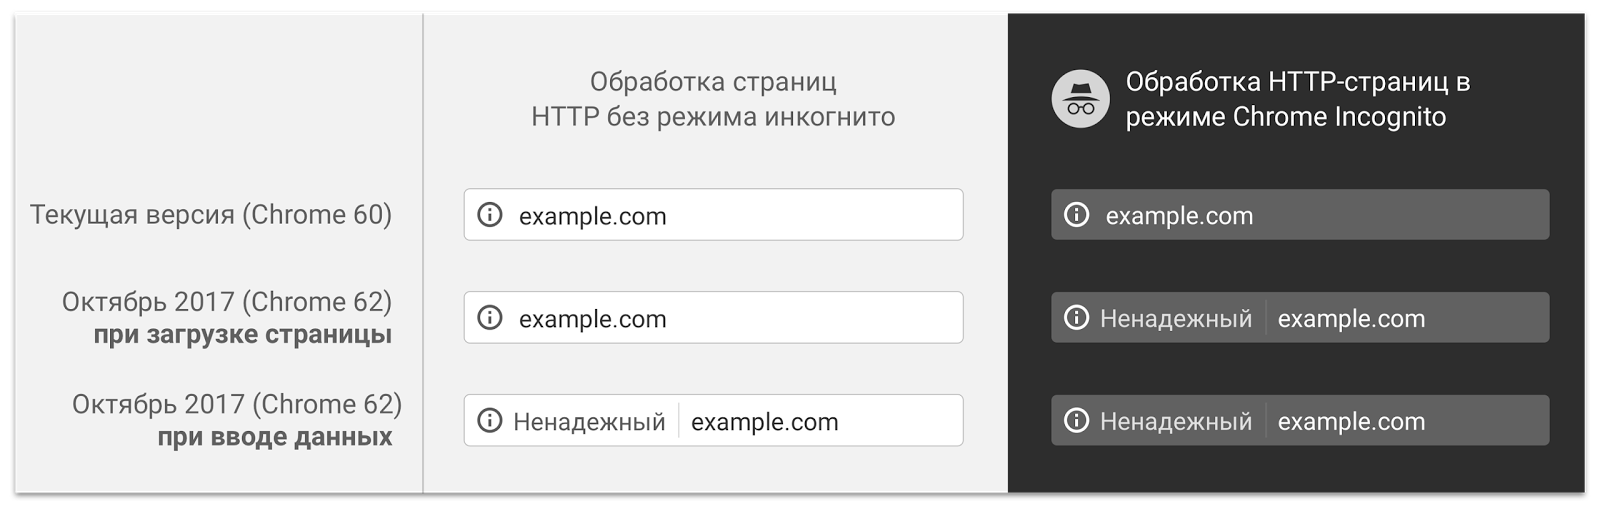Screen dimensions: 1600x506
Task: Click info icon in page-load incognito bar
Action: (x=1076, y=318)
